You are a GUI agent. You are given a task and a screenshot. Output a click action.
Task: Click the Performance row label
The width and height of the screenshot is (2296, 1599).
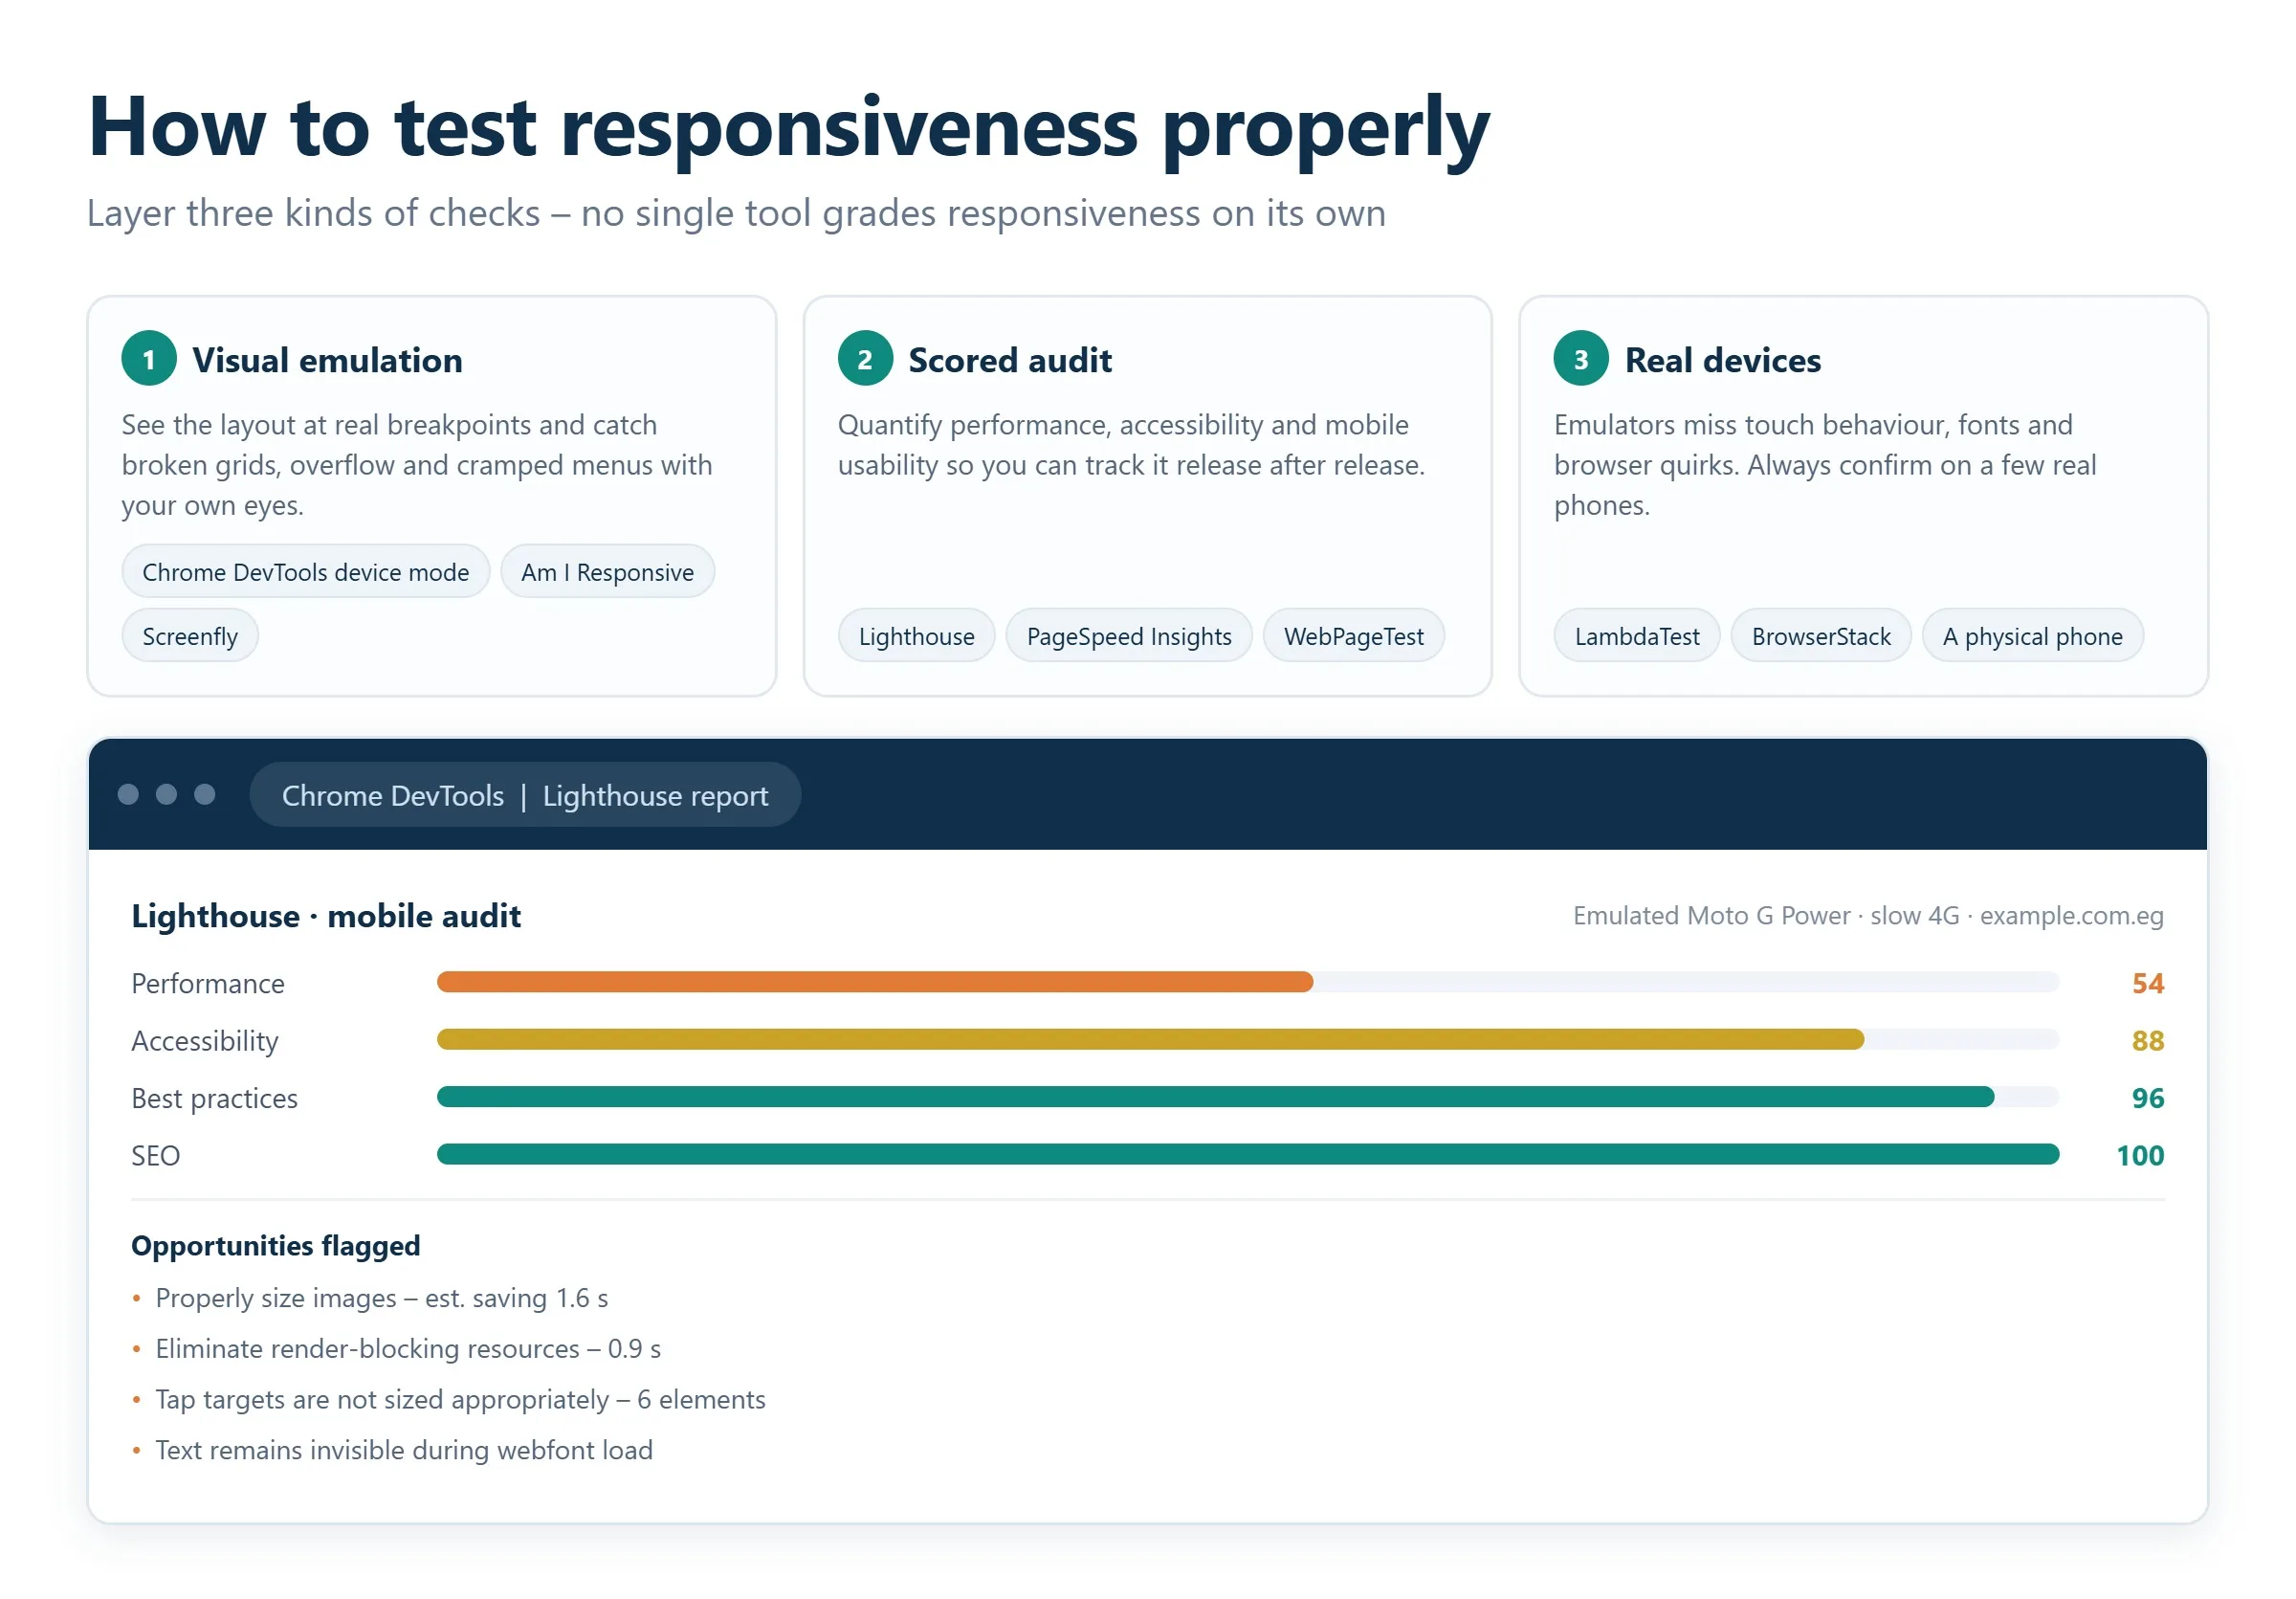(208, 983)
